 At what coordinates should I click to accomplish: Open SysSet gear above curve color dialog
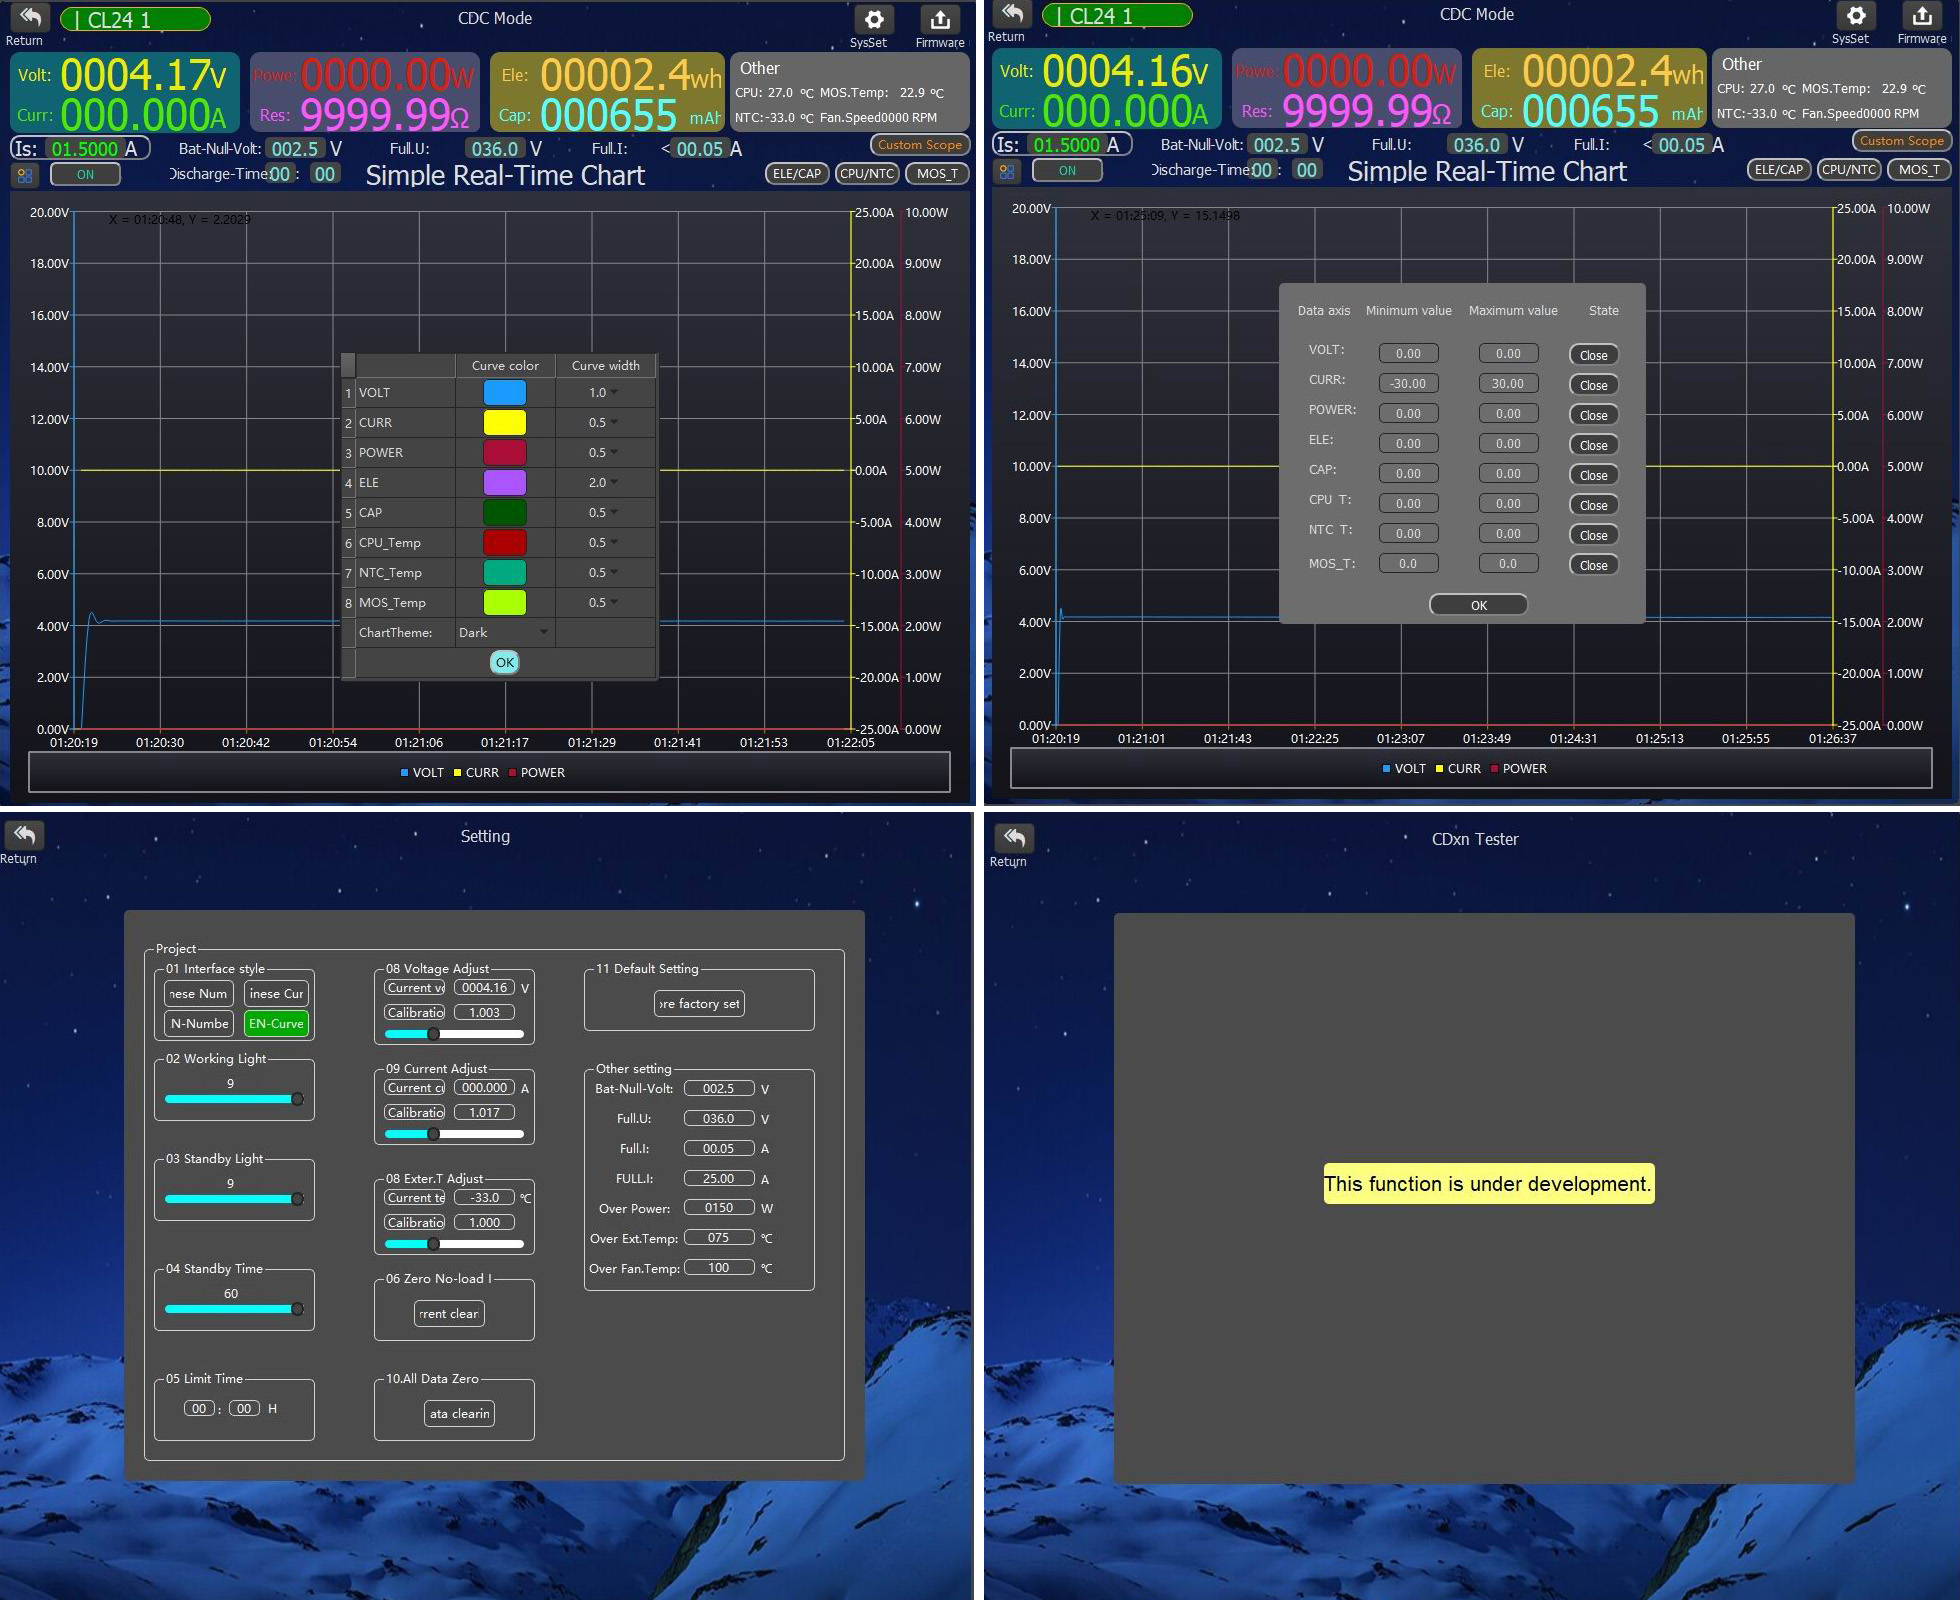click(x=873, y=20)
